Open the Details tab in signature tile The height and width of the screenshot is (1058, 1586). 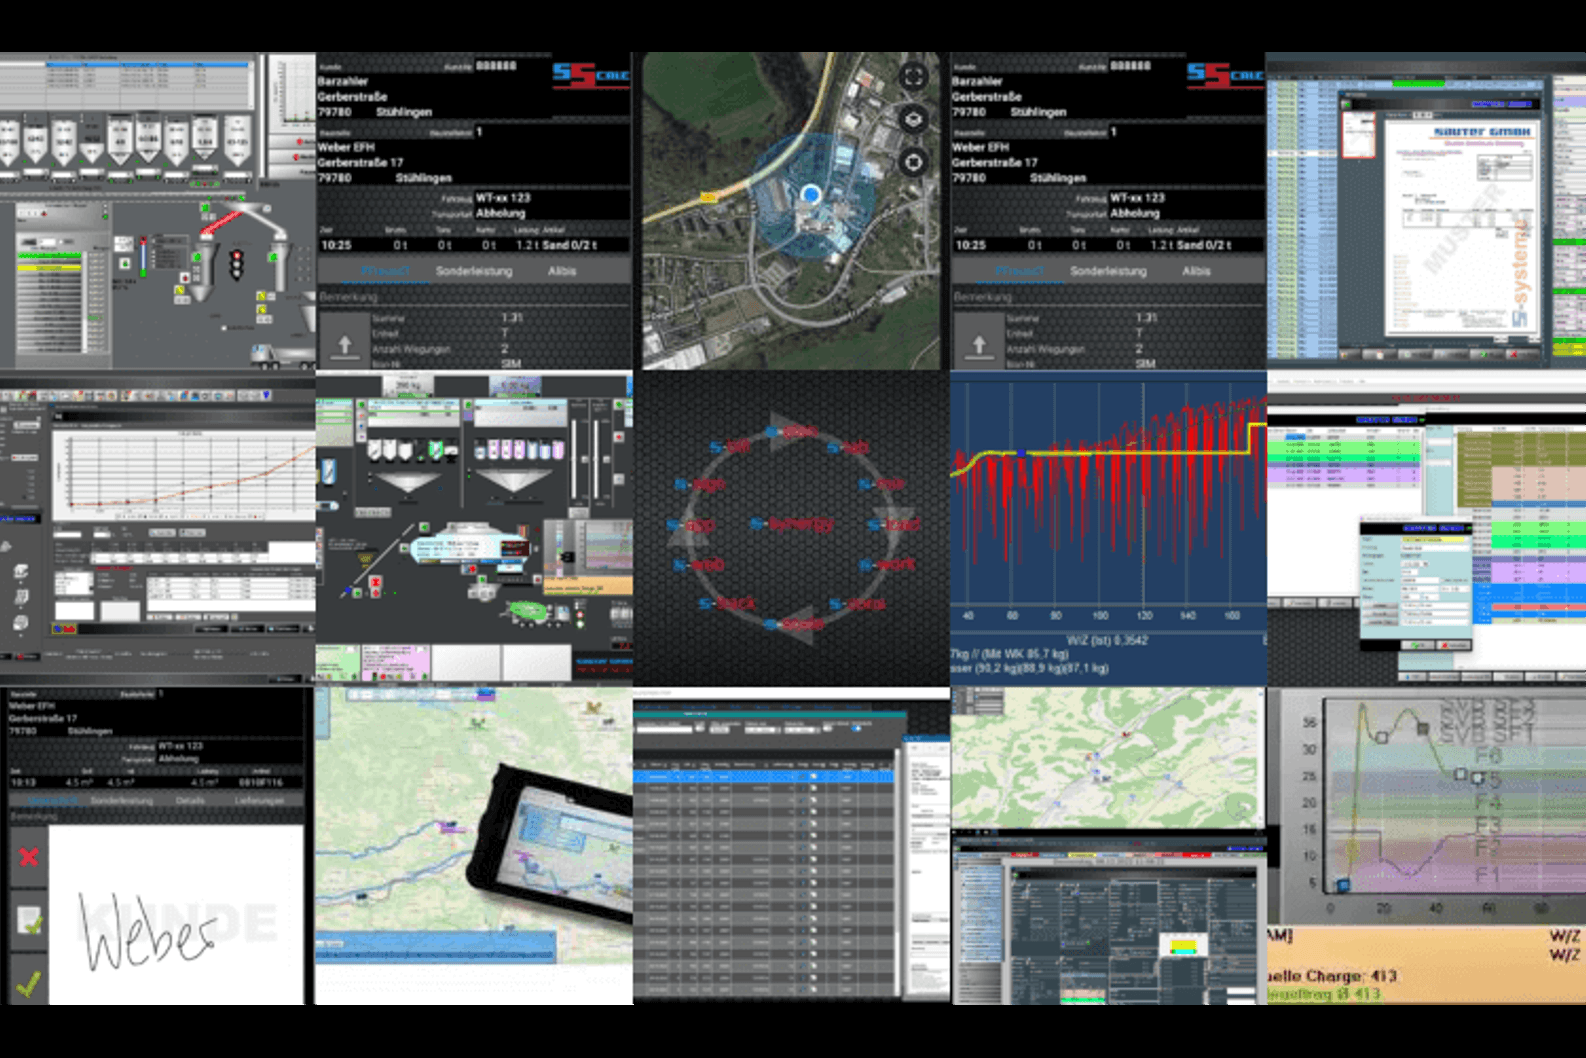point(190,801)
